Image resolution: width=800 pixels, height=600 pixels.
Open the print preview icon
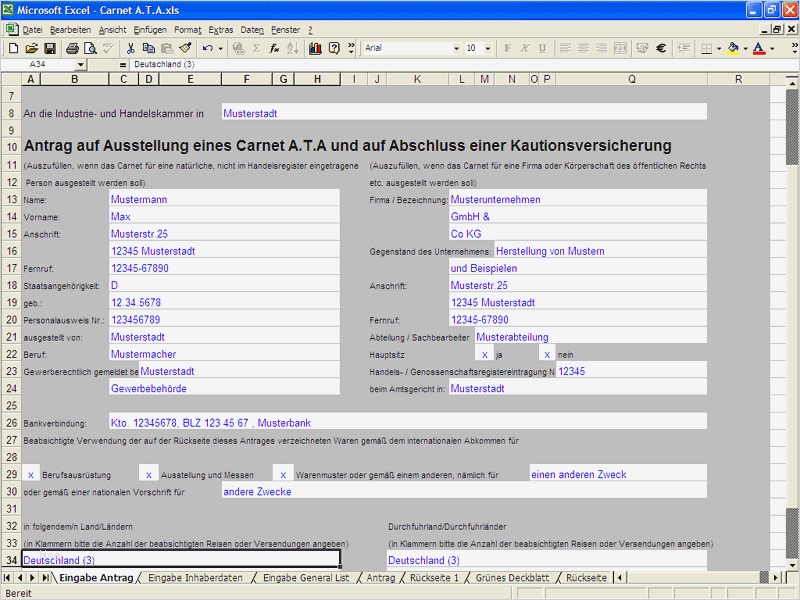[x=90, y=47]
